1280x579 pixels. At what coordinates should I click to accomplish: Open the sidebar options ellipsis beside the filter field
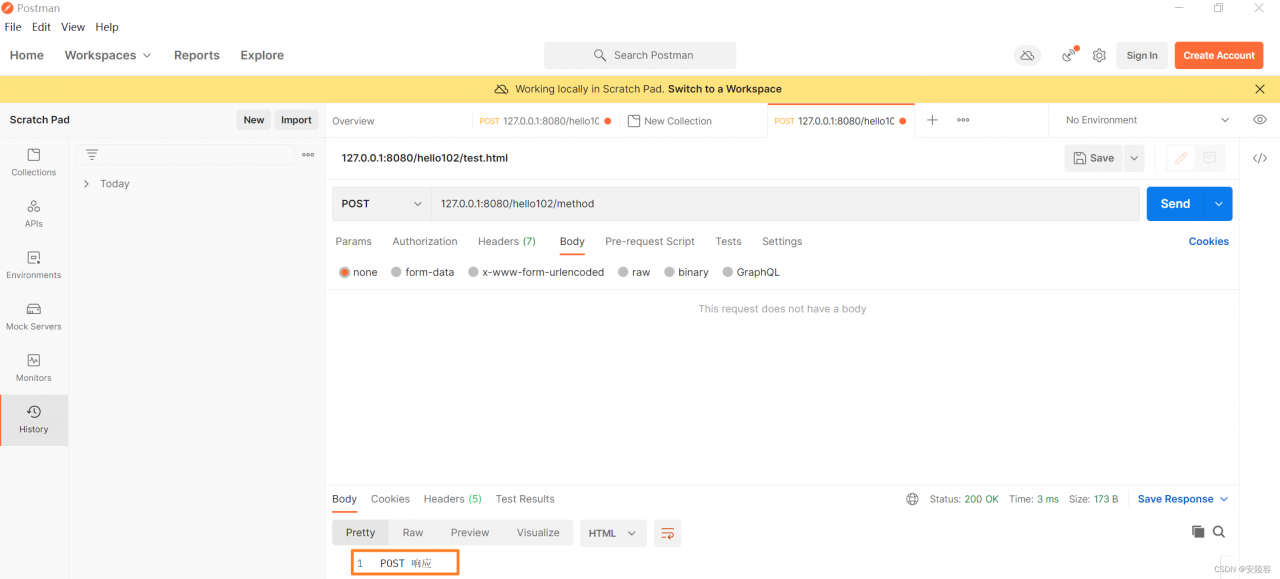(308, 155)
